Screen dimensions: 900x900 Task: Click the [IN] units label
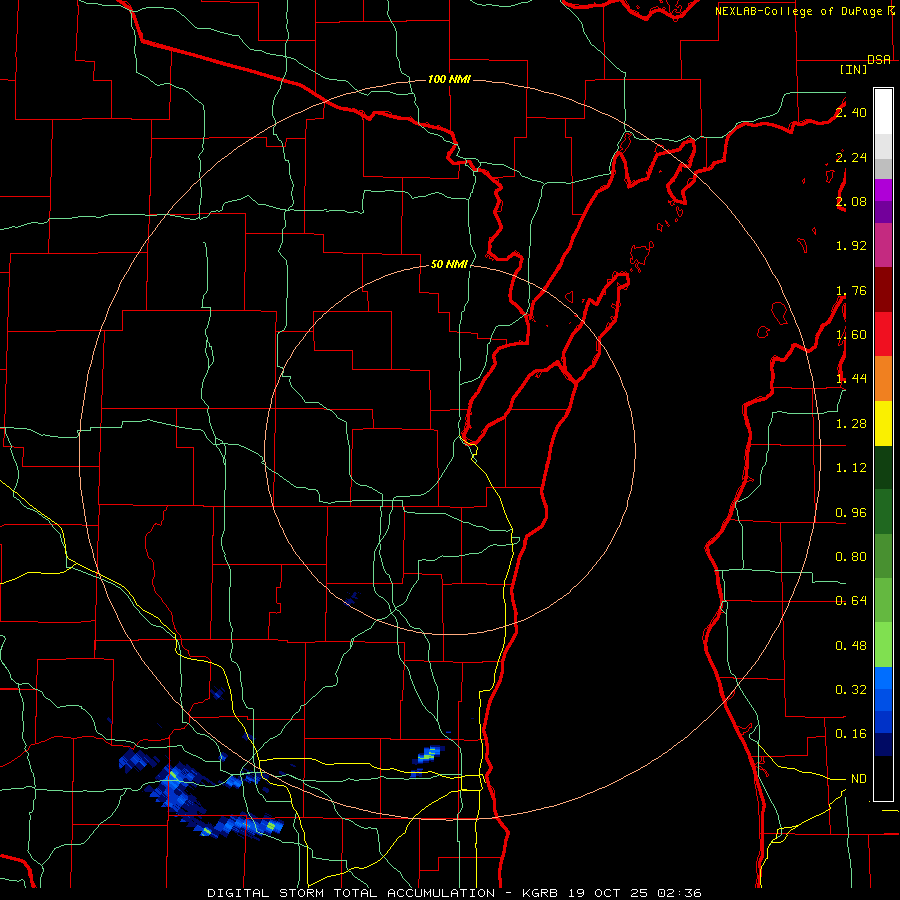854,69
